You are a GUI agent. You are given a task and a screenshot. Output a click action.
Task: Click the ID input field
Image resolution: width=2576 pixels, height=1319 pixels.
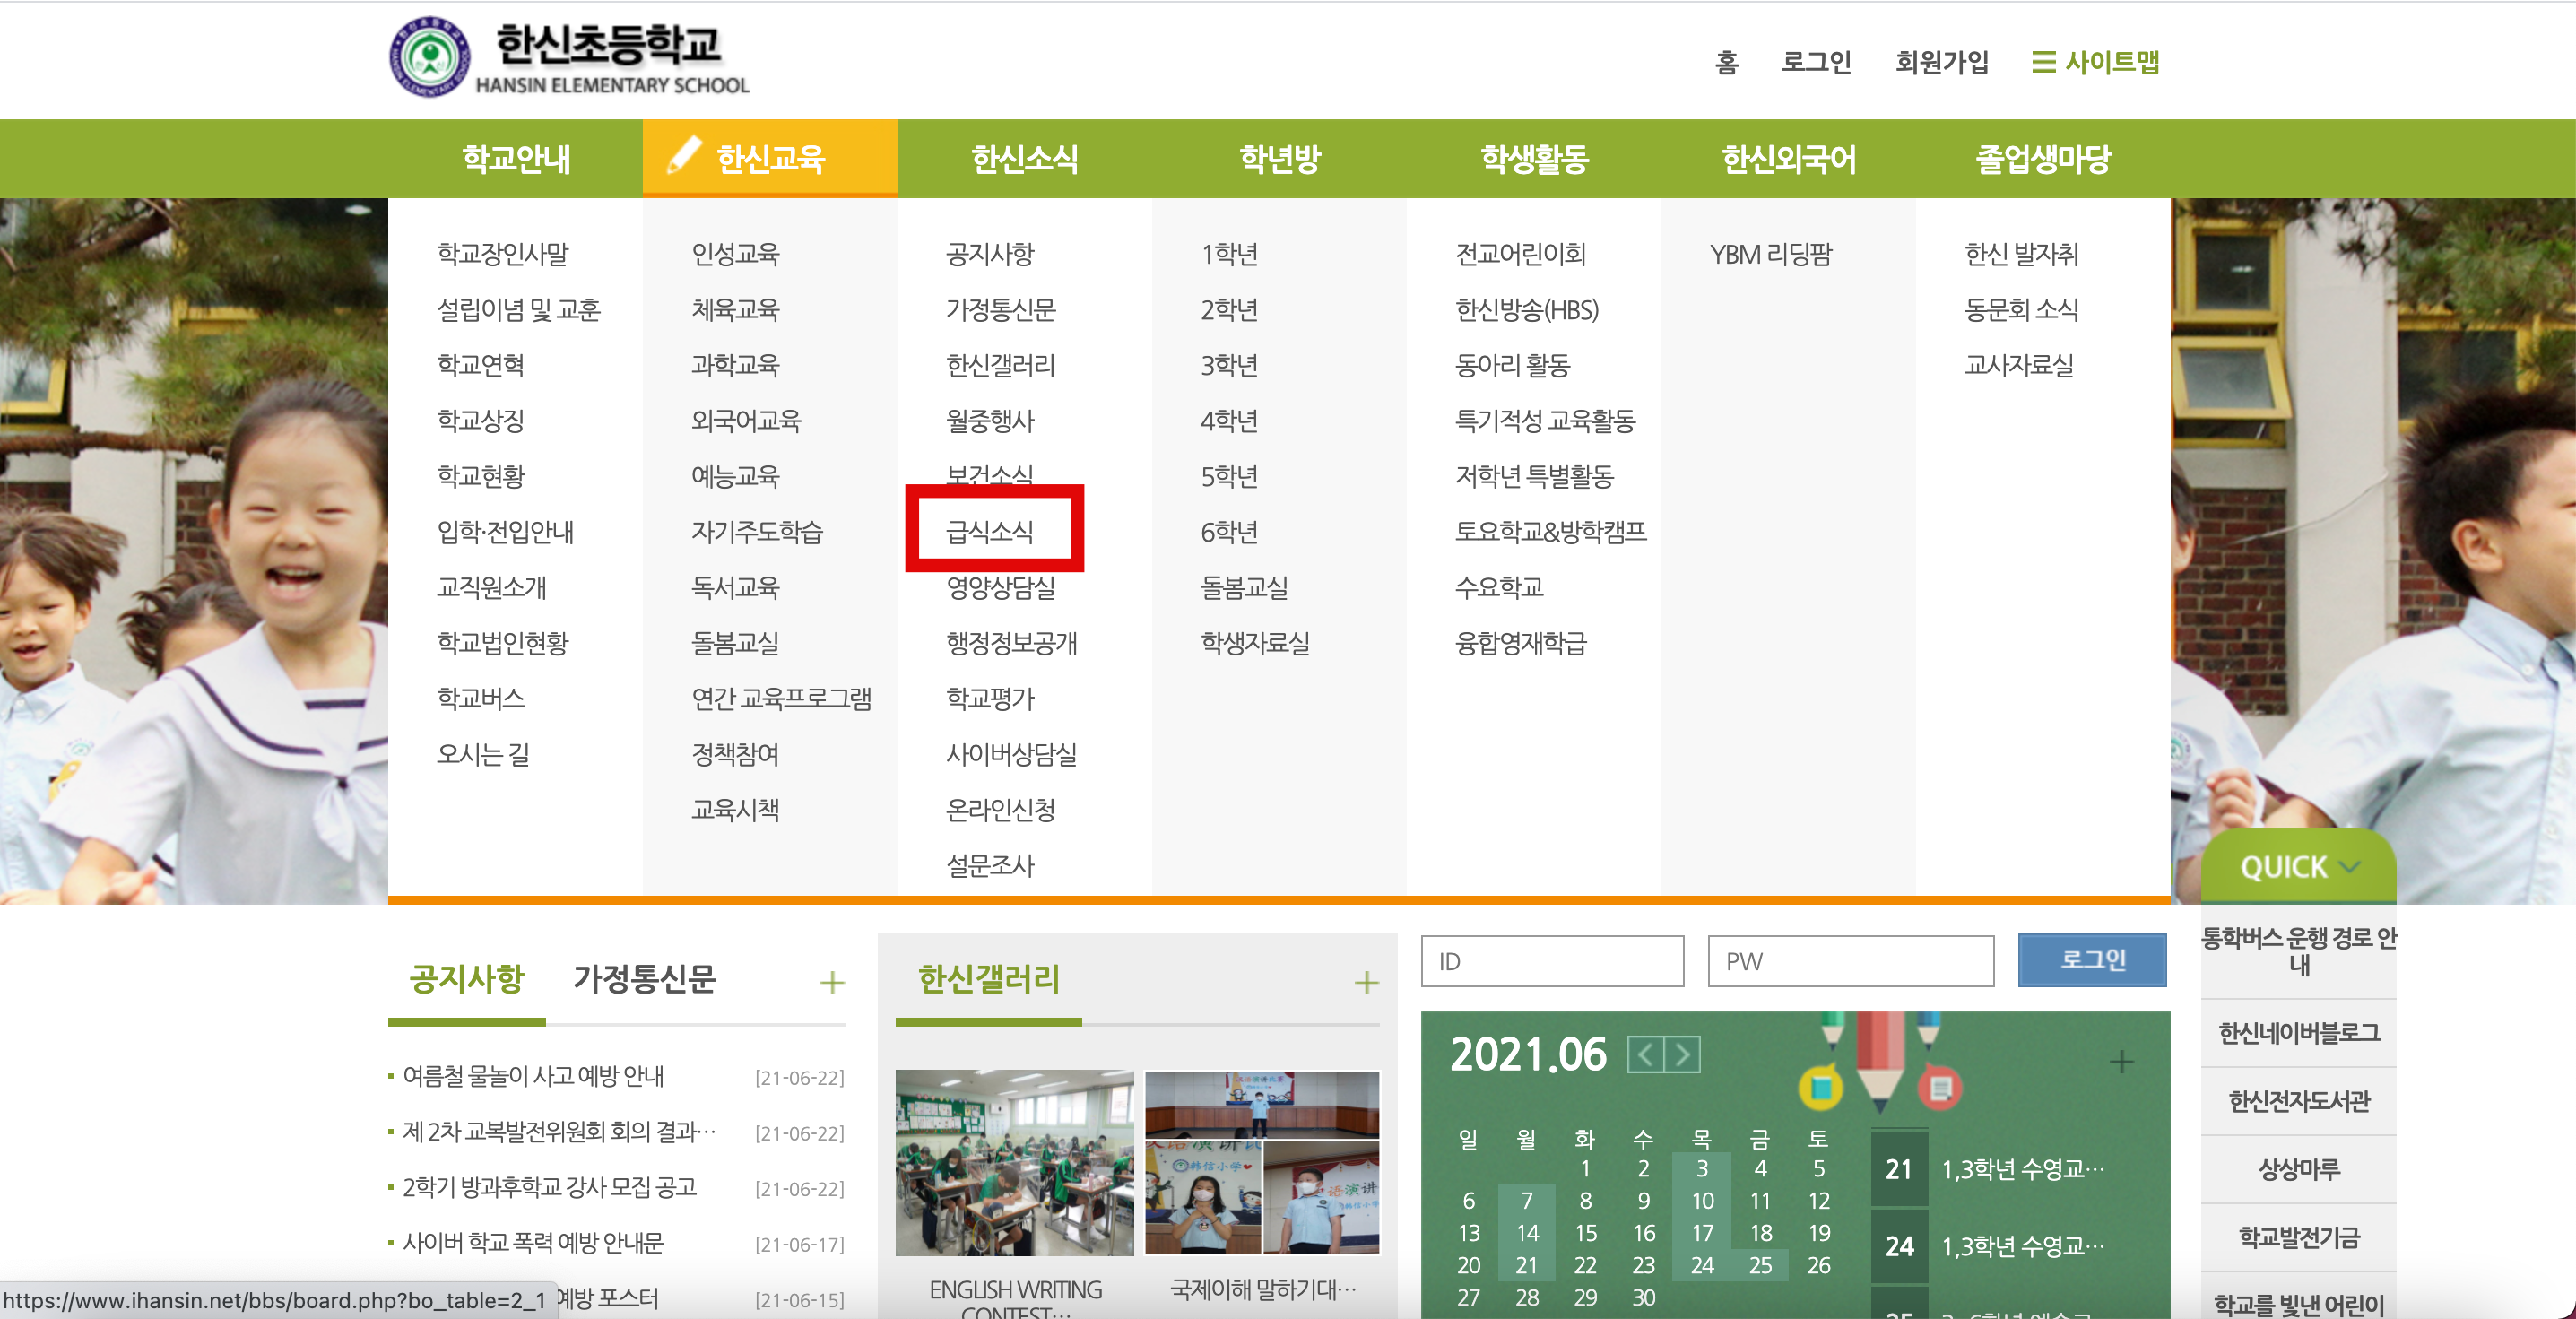1552,961
